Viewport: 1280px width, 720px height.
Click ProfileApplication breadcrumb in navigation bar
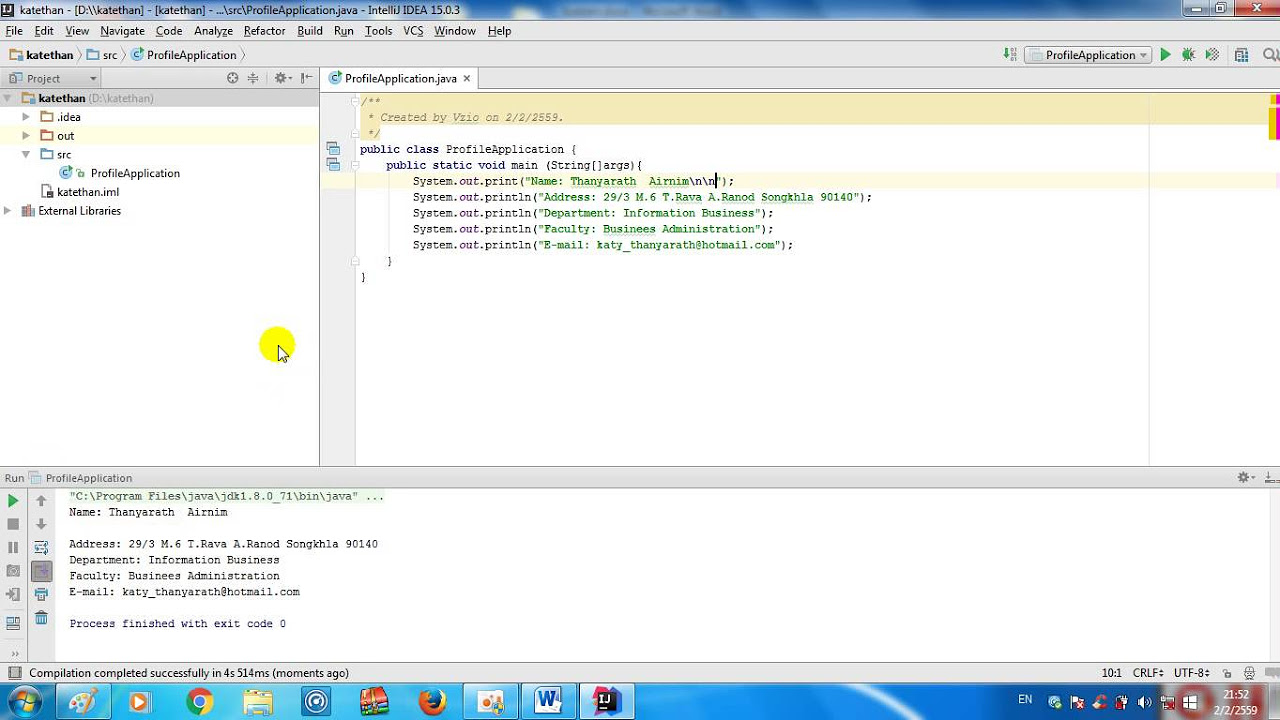click(184, 55)
